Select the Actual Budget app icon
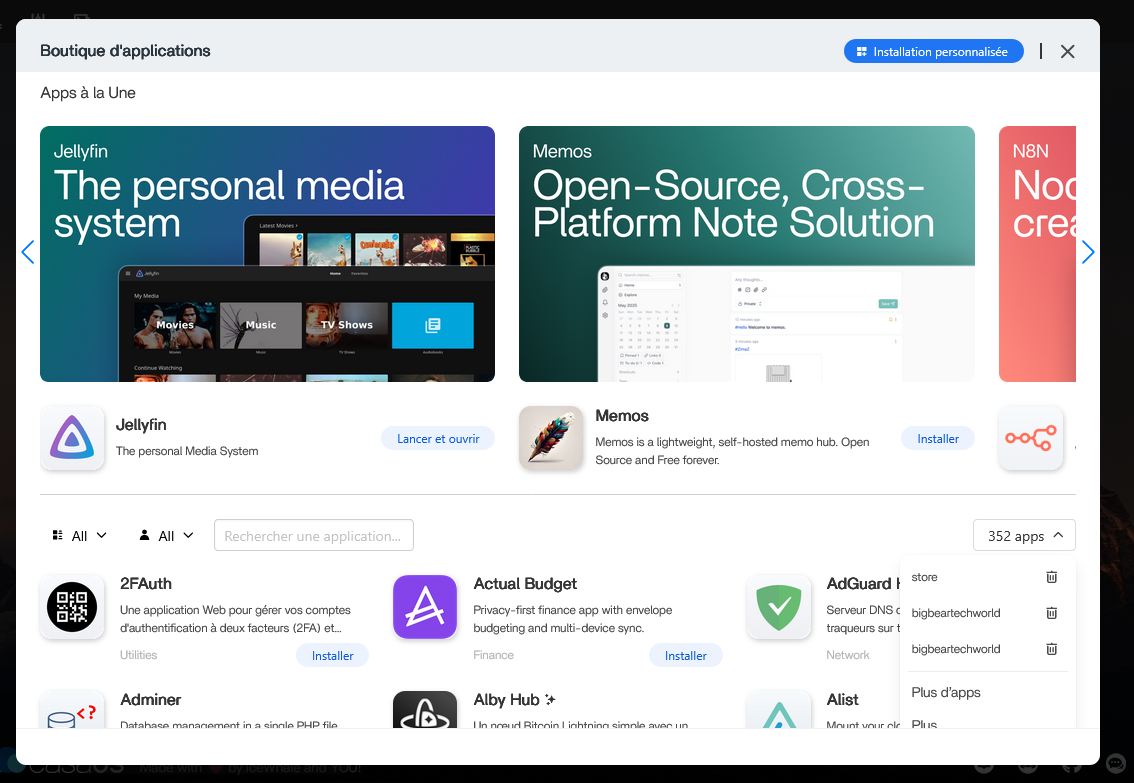1134x783 pixels. click(x=425, y=607)
